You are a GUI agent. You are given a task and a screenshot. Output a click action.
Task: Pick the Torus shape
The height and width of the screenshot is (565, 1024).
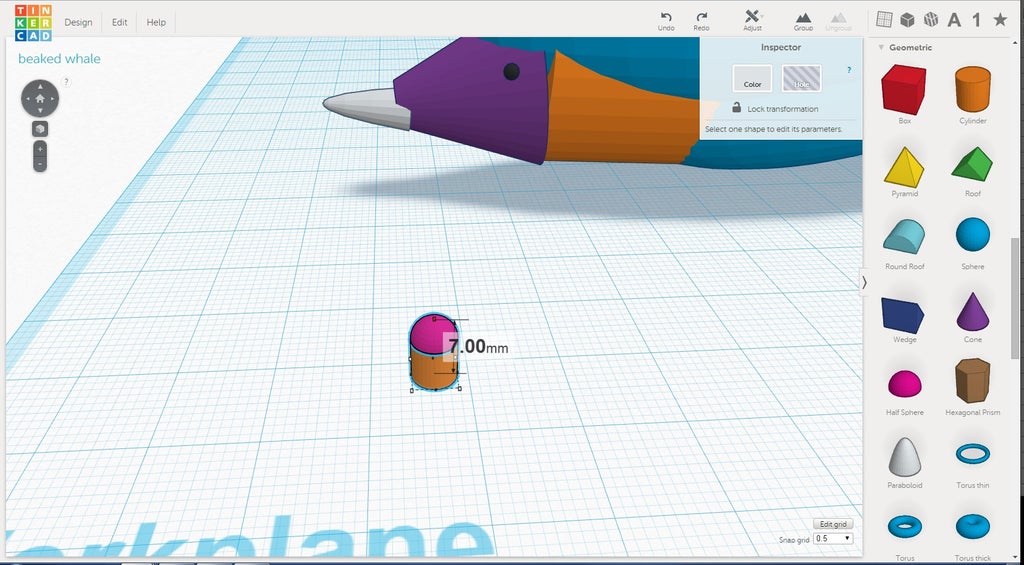[904, 525]
